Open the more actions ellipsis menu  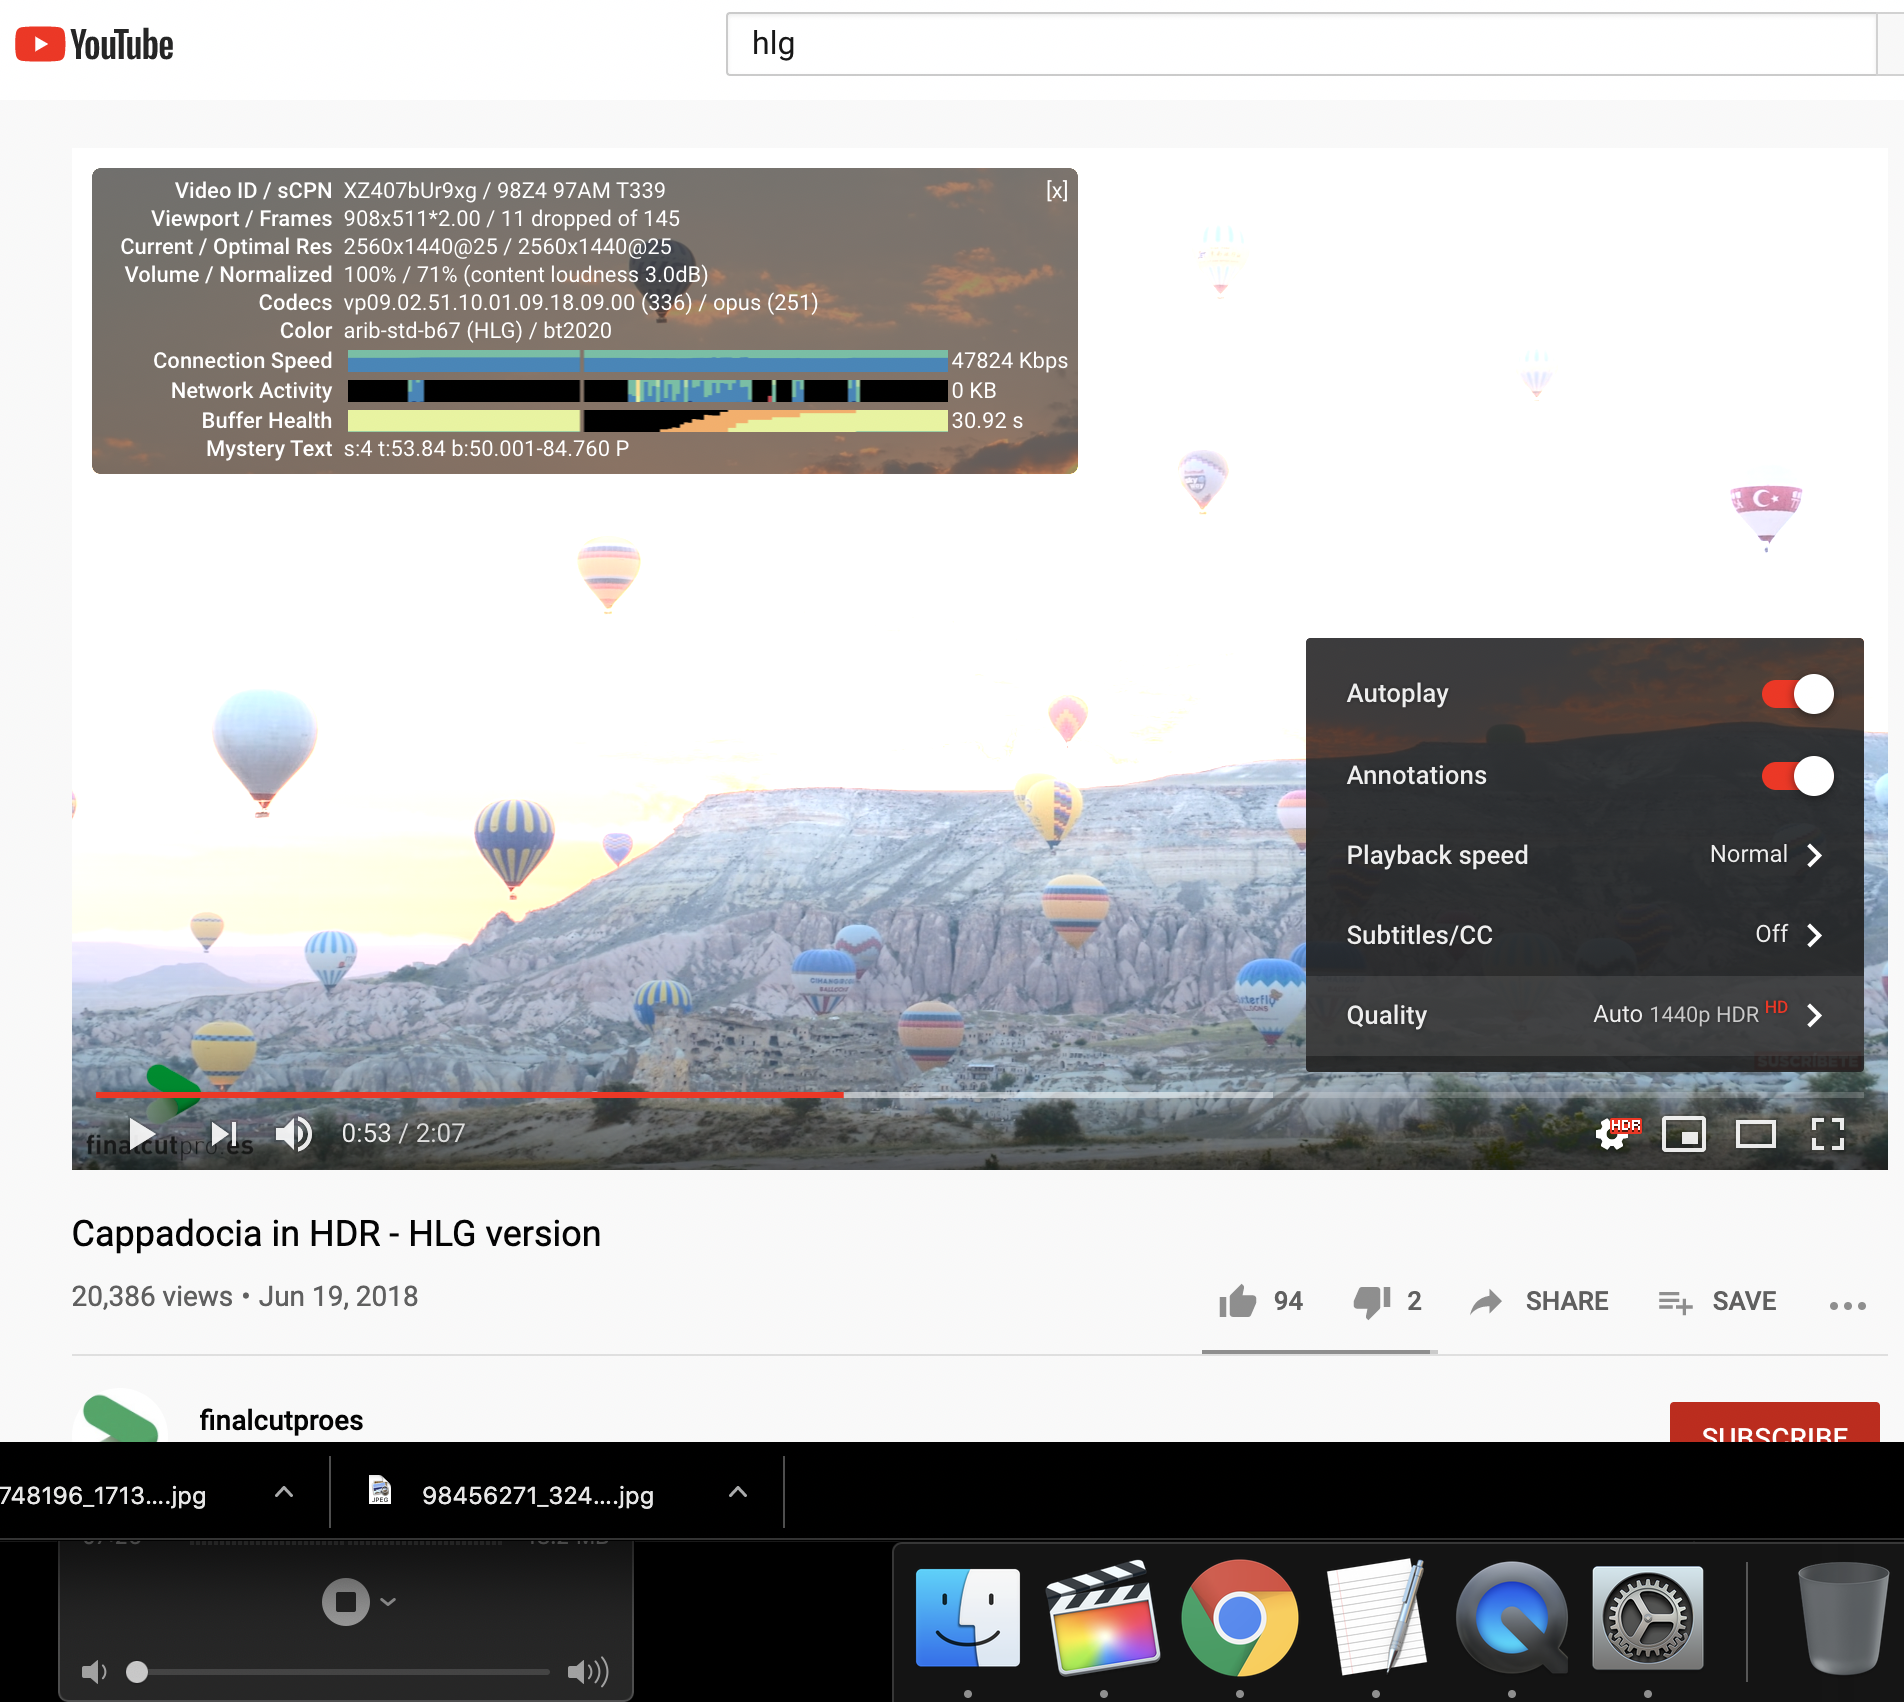(x=1848, y=1305)
